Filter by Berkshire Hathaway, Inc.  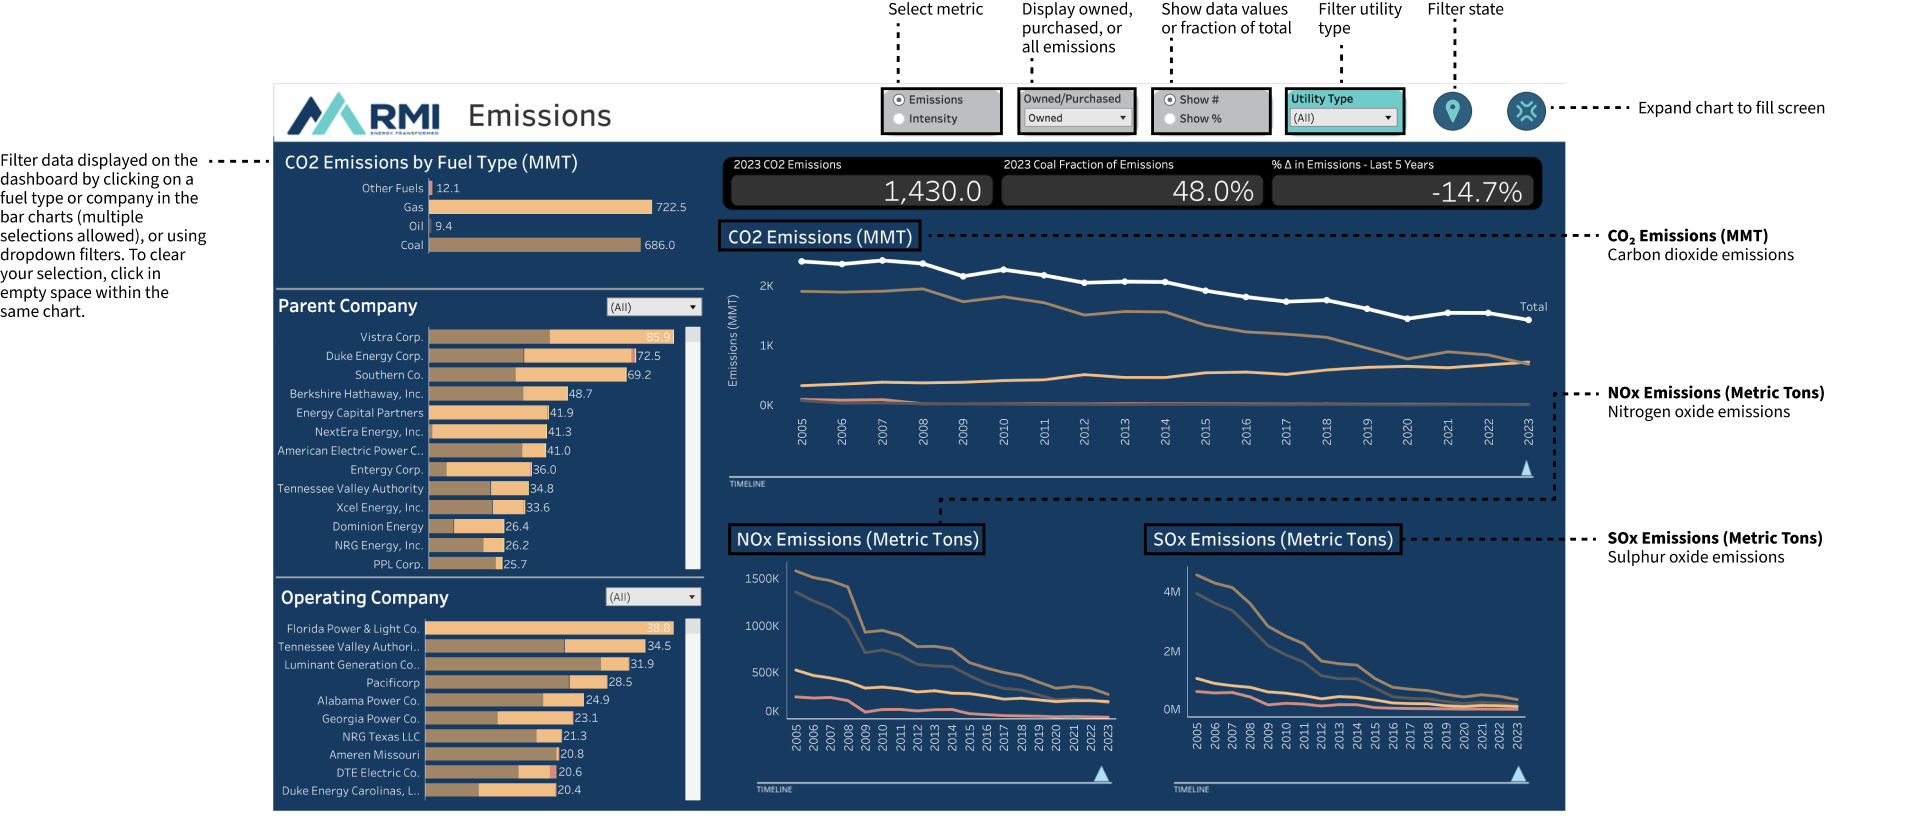click(x=498, y=394)
